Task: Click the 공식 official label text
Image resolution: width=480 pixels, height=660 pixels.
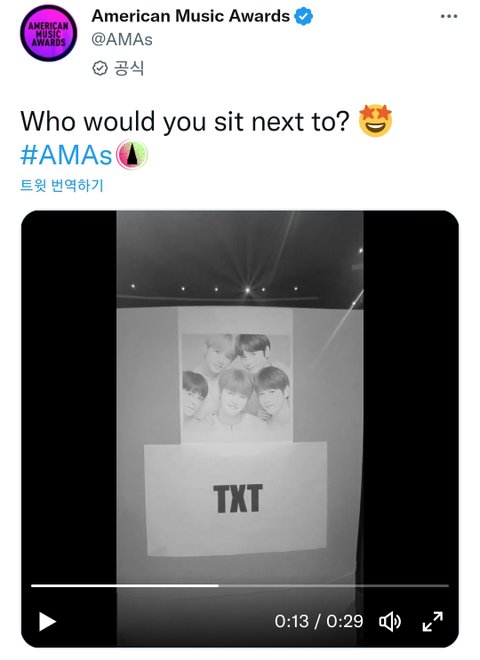Action: click(129, 68)
